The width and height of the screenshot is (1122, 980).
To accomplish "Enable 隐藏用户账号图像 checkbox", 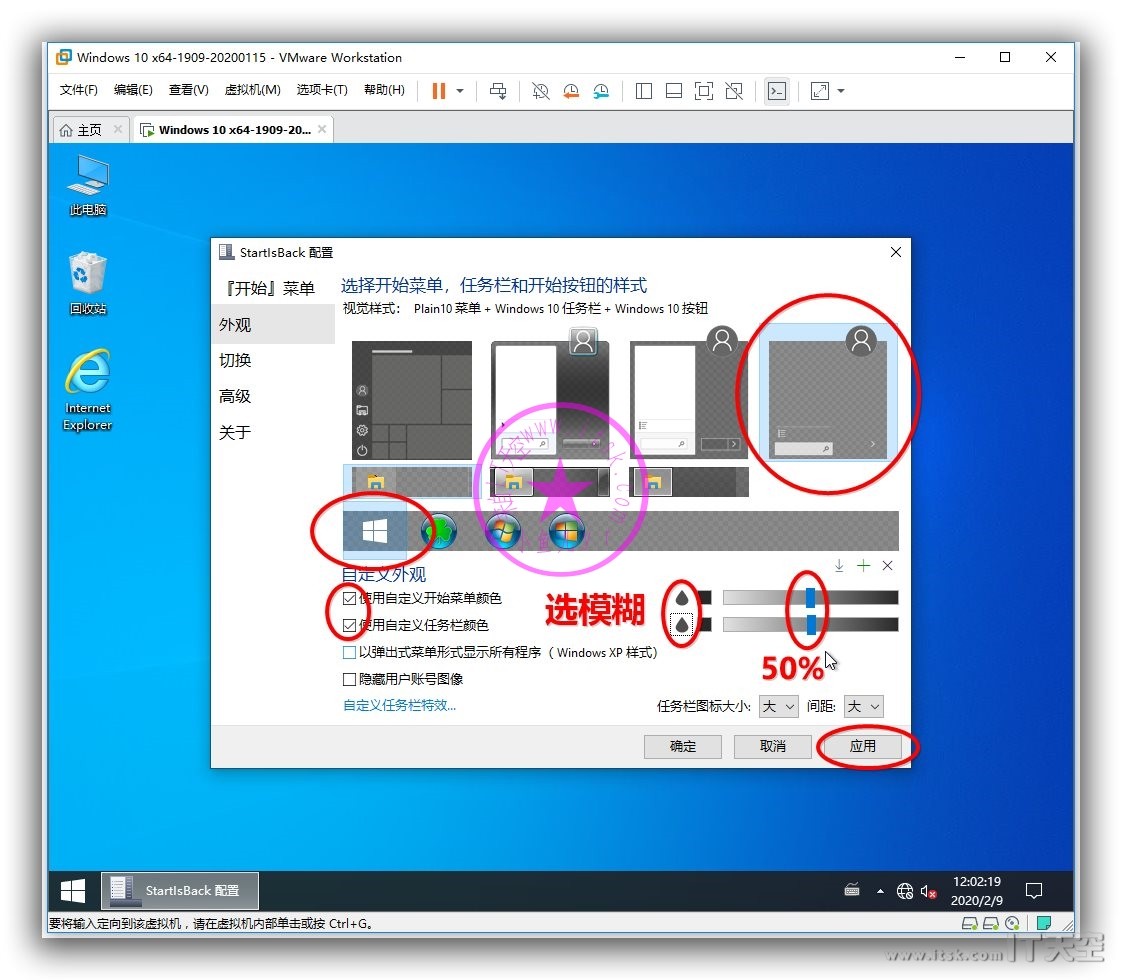I will [x=350, y=679].
